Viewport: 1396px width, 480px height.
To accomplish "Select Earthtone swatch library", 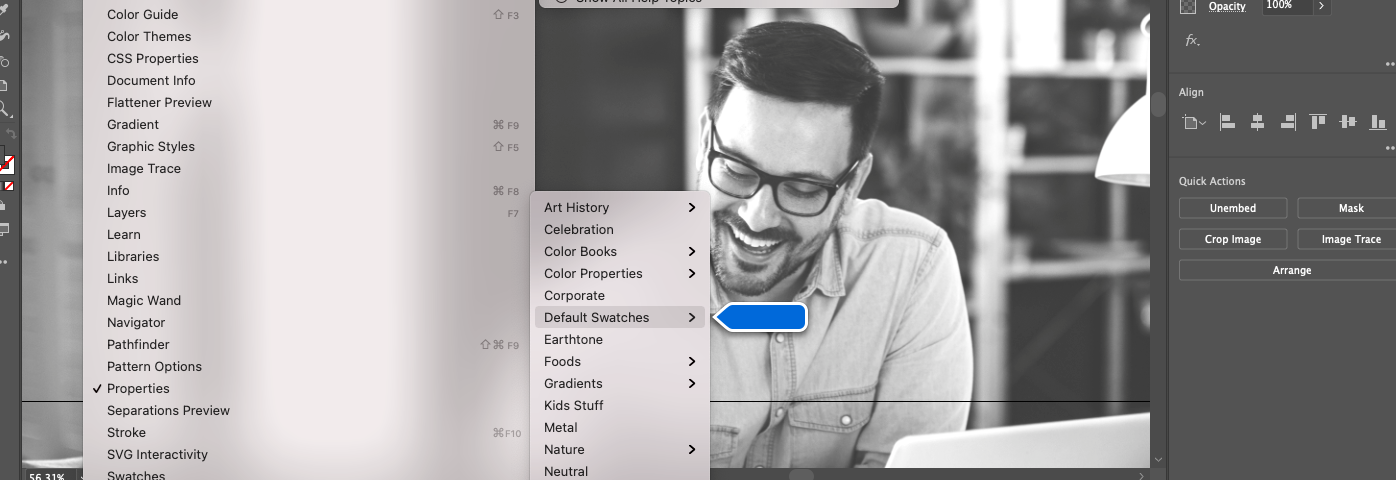I will point(573,339).
